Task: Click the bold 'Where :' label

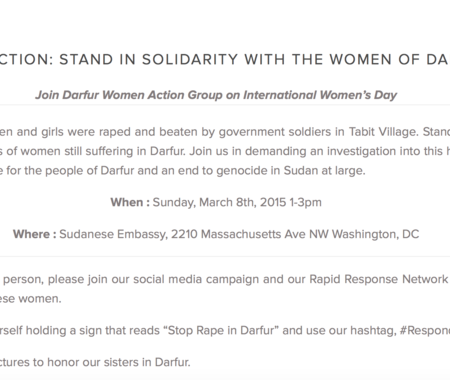Action: (34, 234)
